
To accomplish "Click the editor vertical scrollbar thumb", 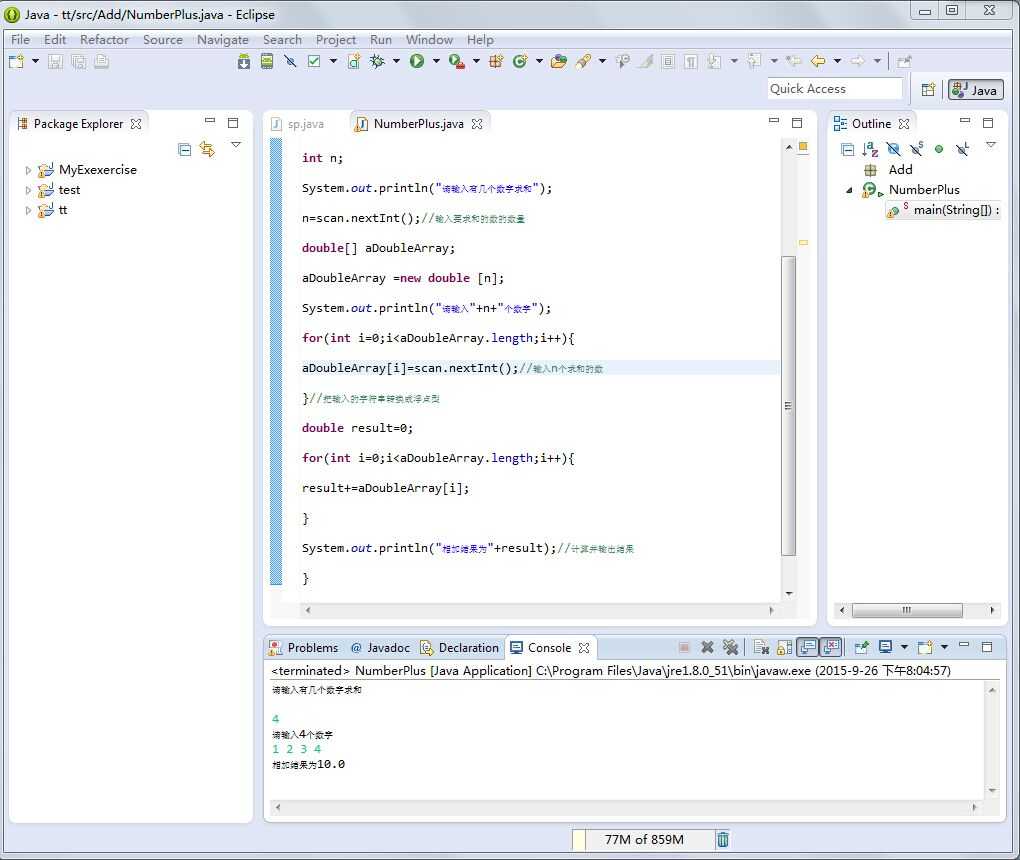I will 788,406.
